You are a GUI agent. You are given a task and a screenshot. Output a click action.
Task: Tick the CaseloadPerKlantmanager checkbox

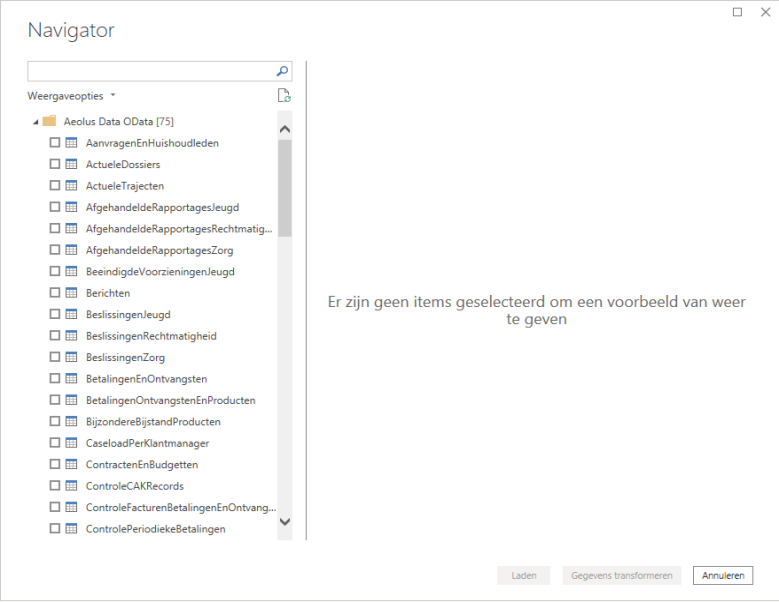[55, 443]
